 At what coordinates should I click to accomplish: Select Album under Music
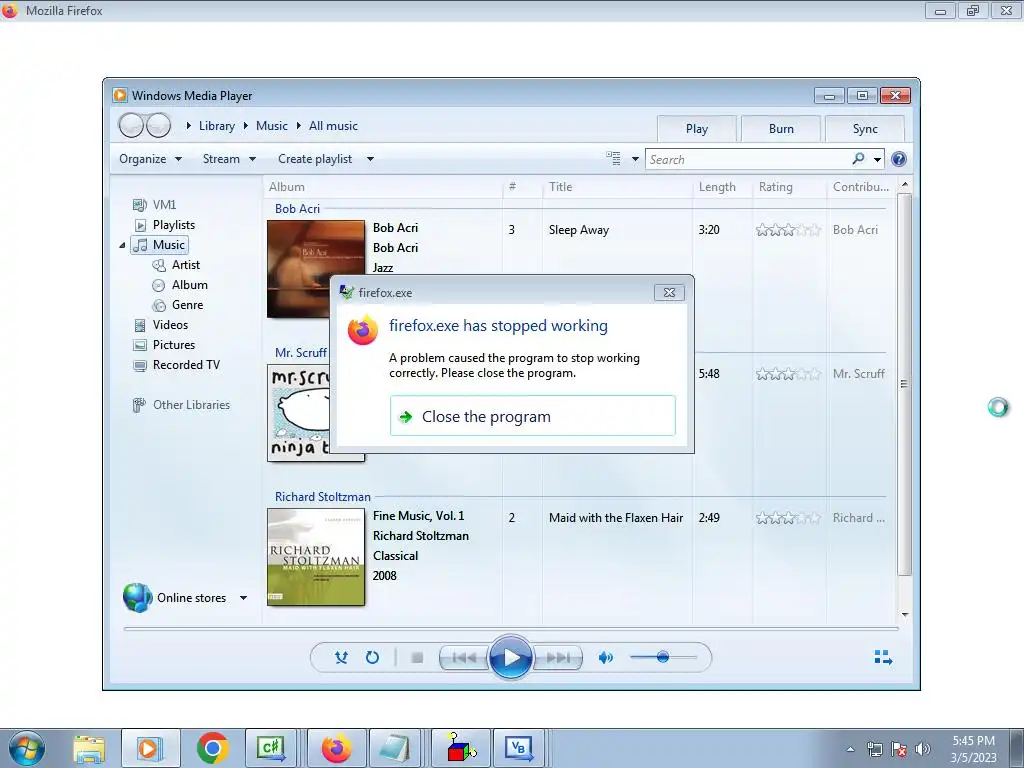click(180, 285)
